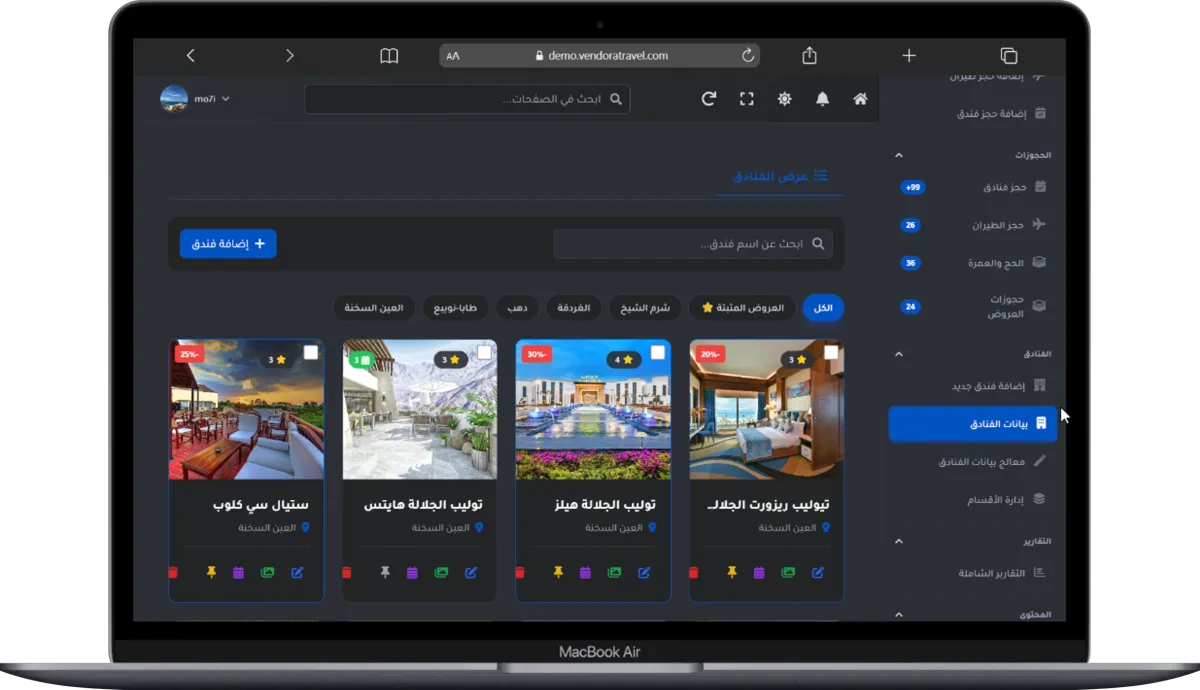
Task: Check the box on ستيال سي كلوب card
Action: (311, 353)
